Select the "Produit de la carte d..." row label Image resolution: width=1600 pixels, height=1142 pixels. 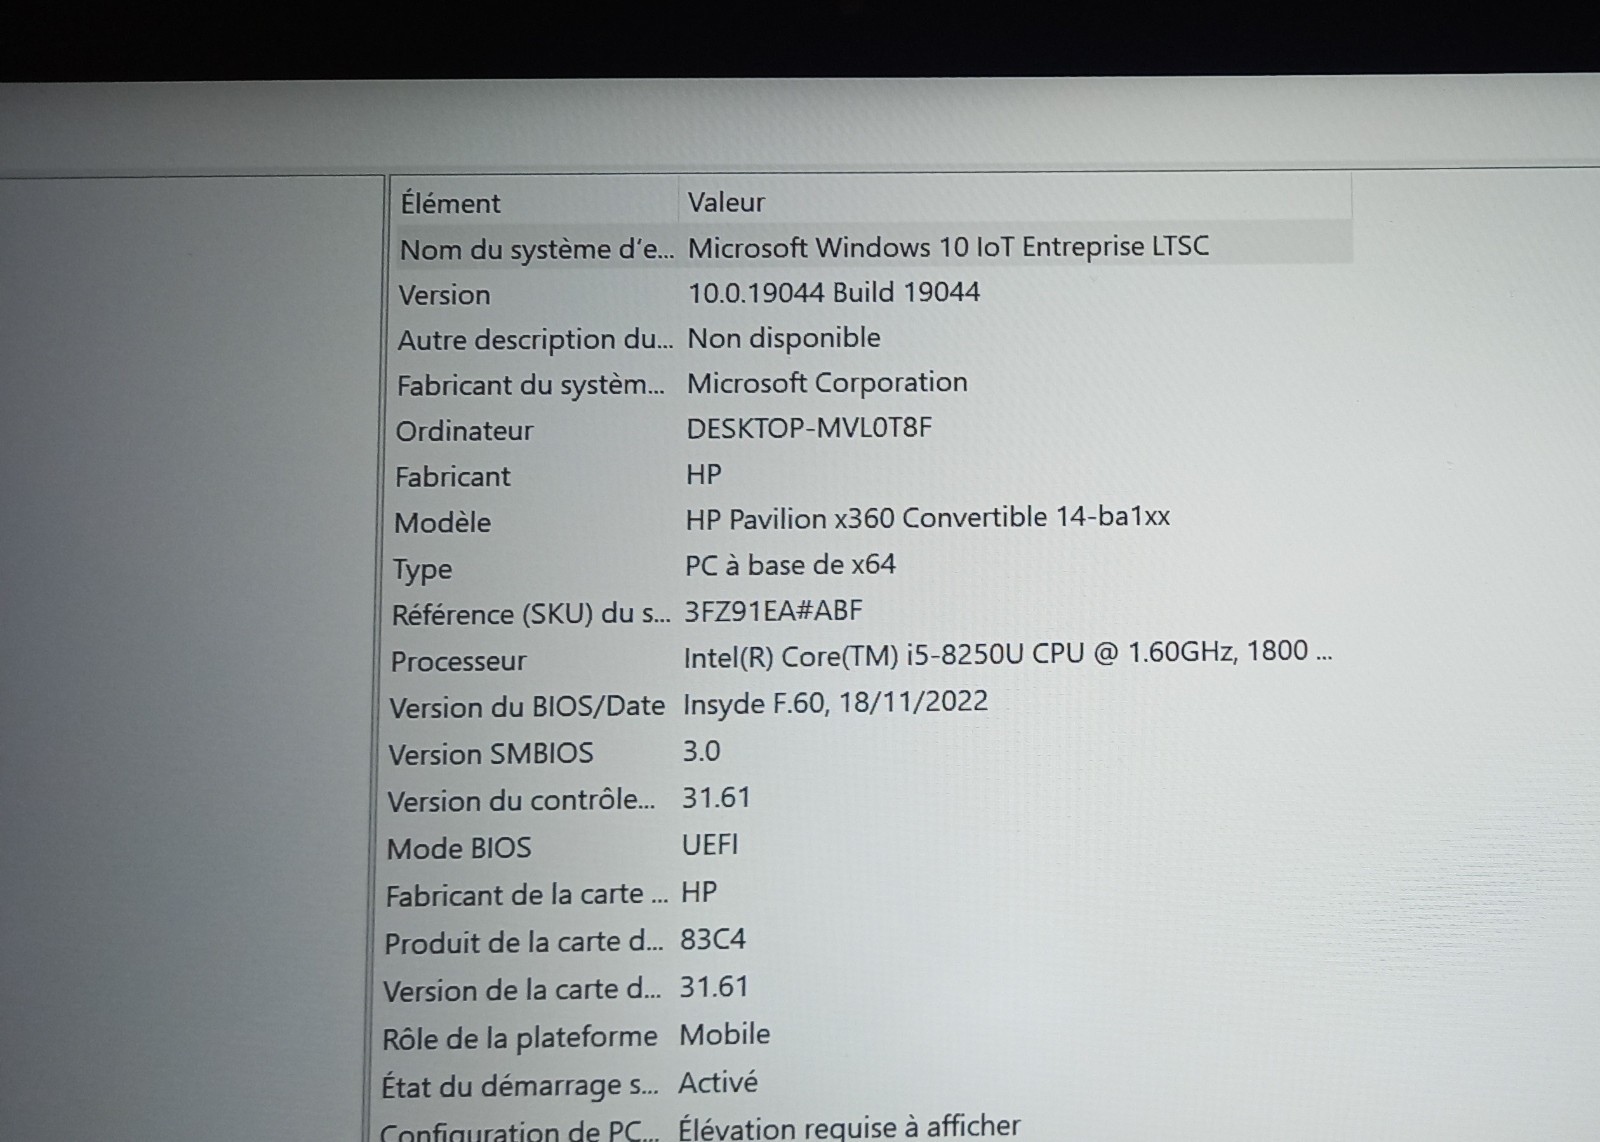click(x=524, y=944)
